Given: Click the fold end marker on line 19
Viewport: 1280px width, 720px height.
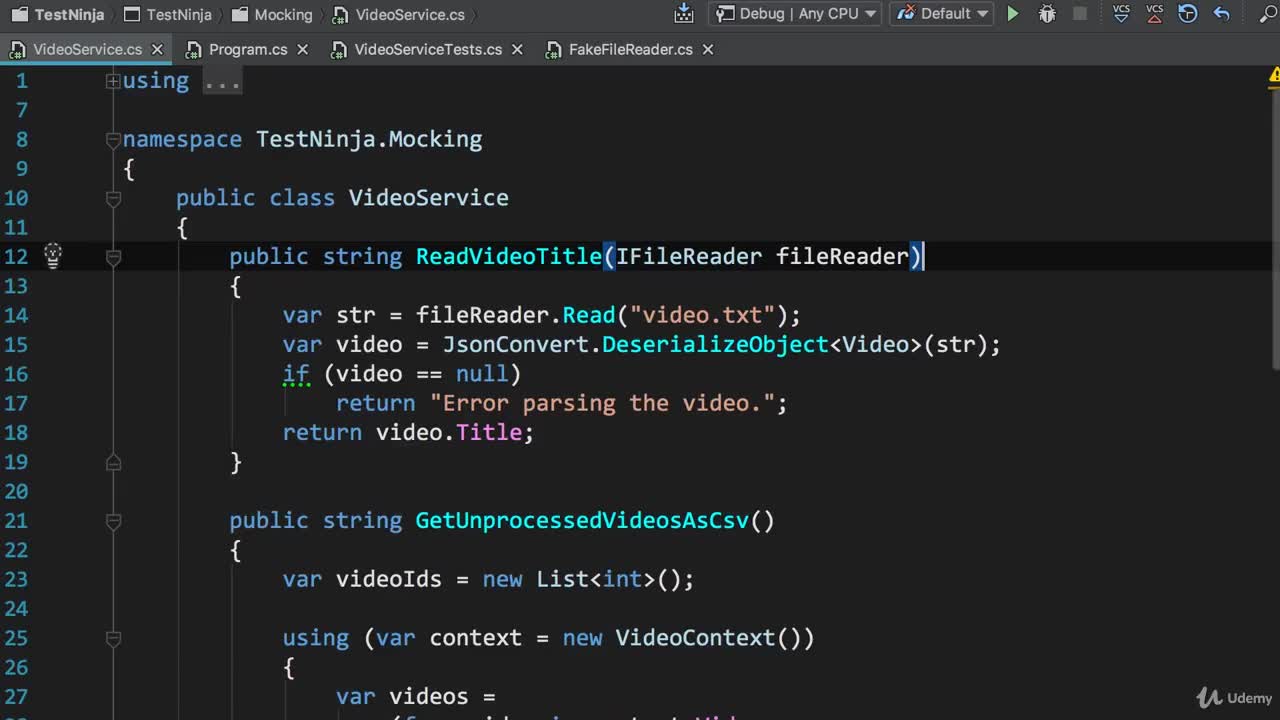Looking at the screenshot, I should (x=113, y=462).
